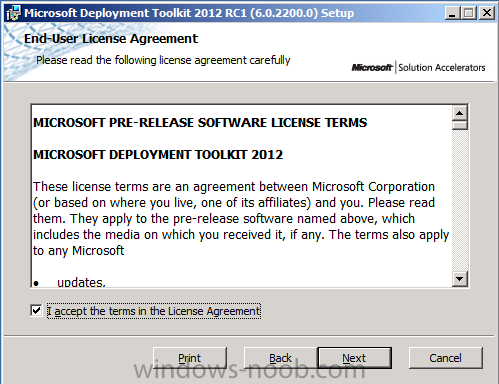This screenshot has width=499, height=384.
Task: Click the MICROSOFT DEPLOYMENT TOOLKIT 2012 heading
Action: tap(158, 155)
